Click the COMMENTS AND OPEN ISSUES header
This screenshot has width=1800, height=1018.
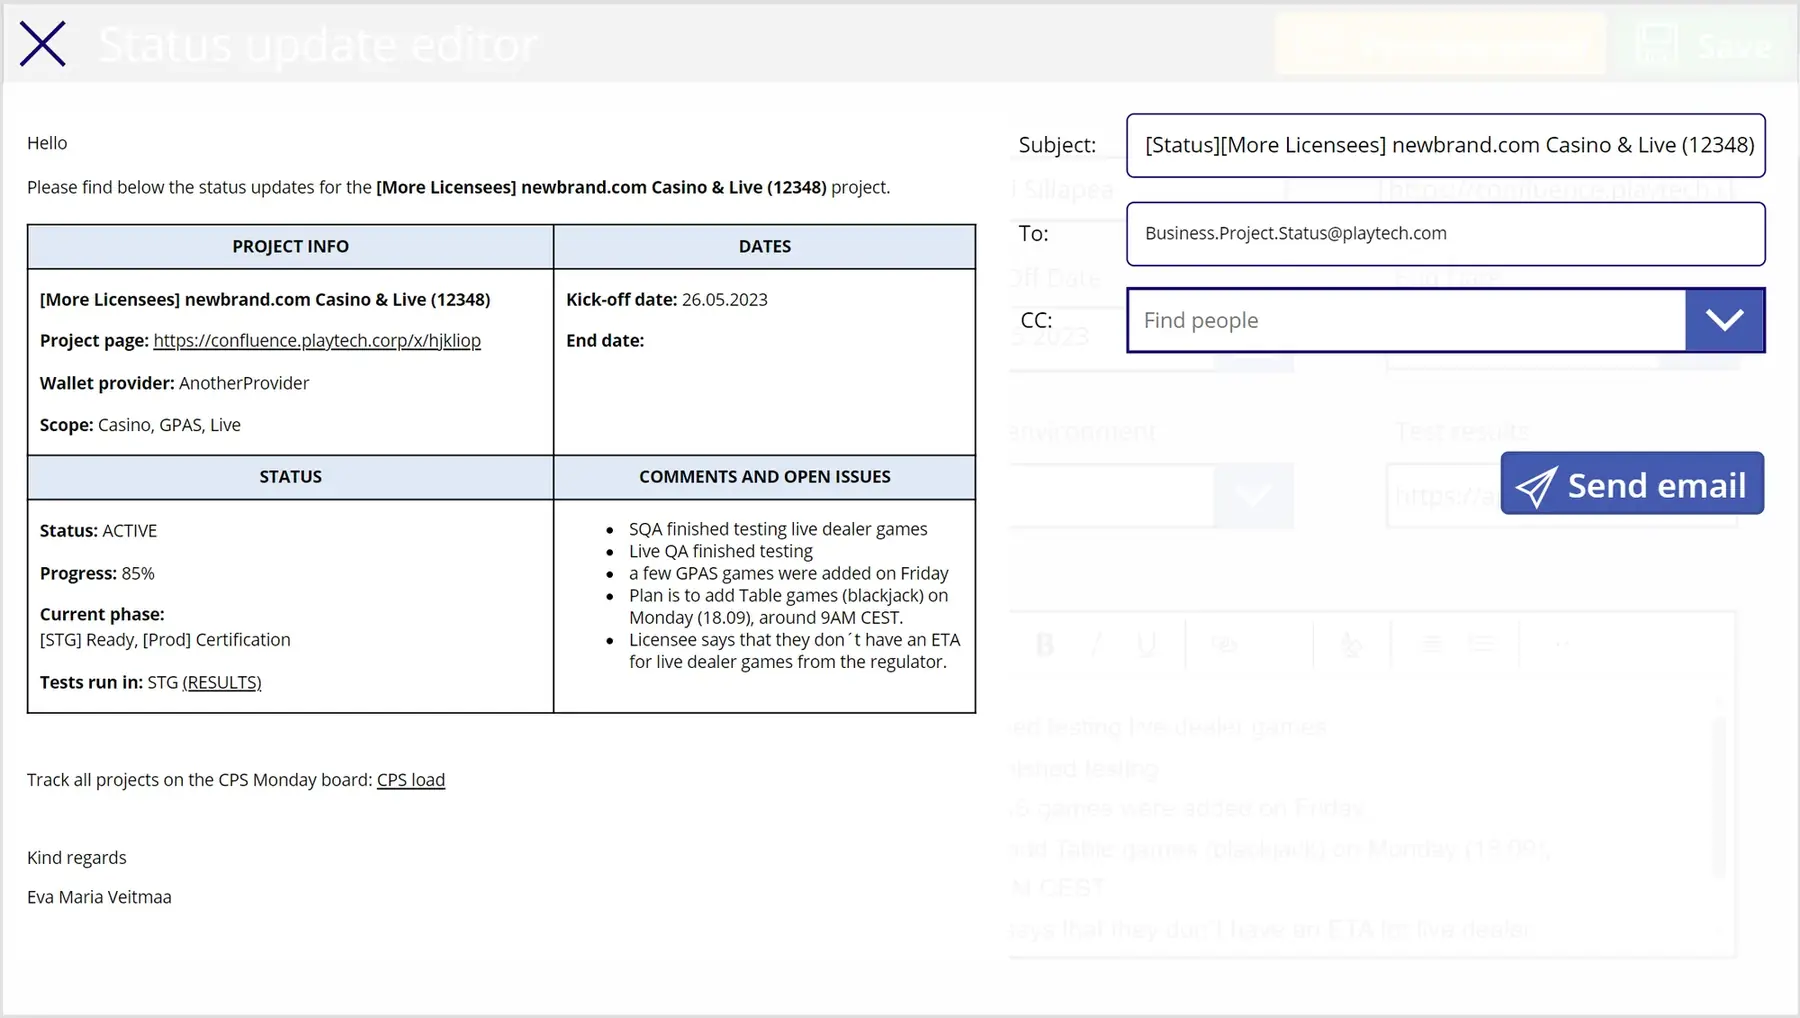[x=765, y=477]
